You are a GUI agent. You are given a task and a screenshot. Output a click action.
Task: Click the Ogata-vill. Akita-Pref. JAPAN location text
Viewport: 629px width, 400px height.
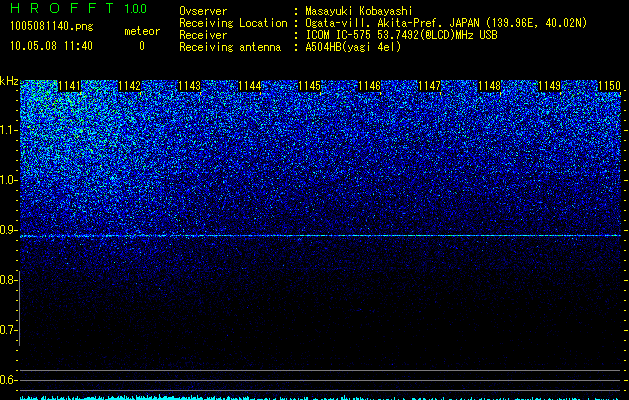coord(446,23)
